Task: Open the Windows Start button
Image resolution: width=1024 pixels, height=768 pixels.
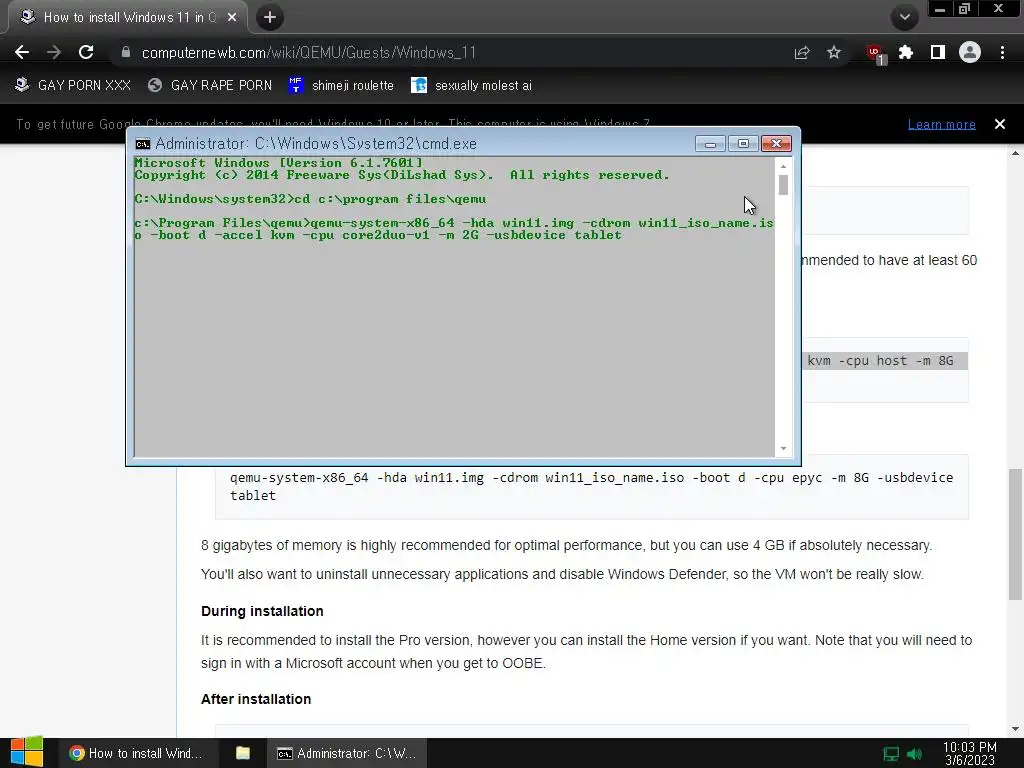Action: pyautogui.click(x=27, y=752)
